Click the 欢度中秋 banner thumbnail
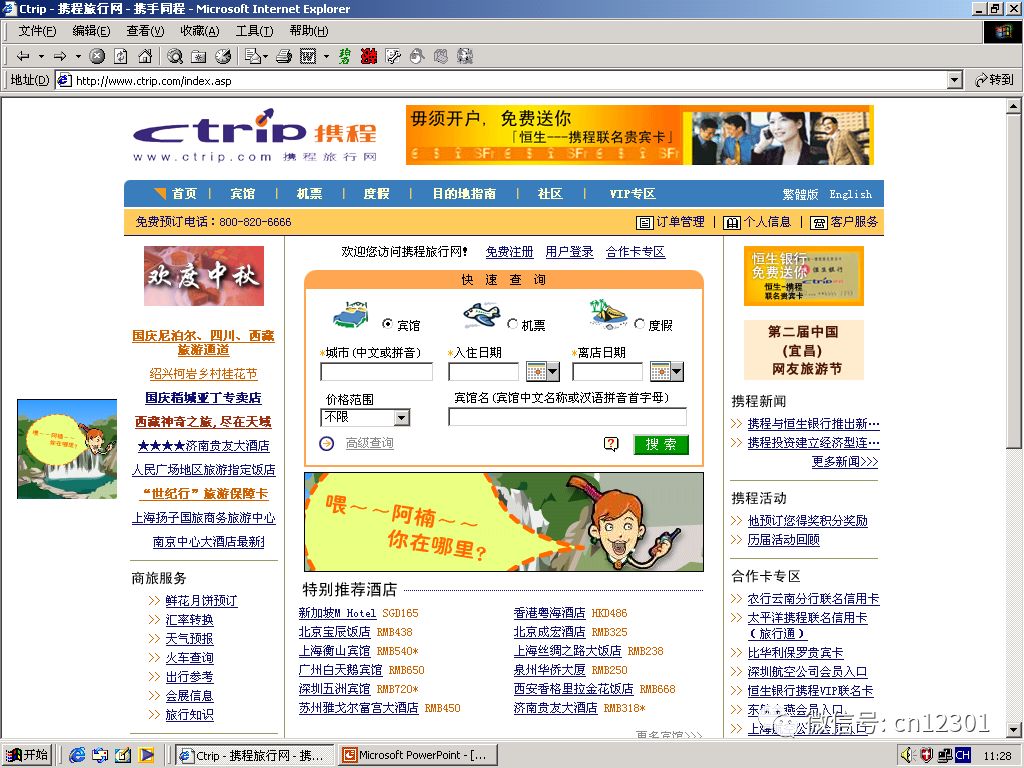 204,276
